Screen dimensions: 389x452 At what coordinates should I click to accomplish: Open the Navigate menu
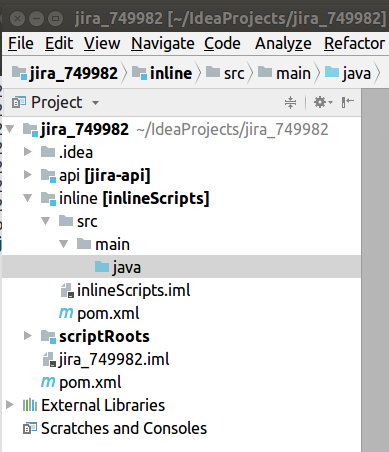coord(163,44)
